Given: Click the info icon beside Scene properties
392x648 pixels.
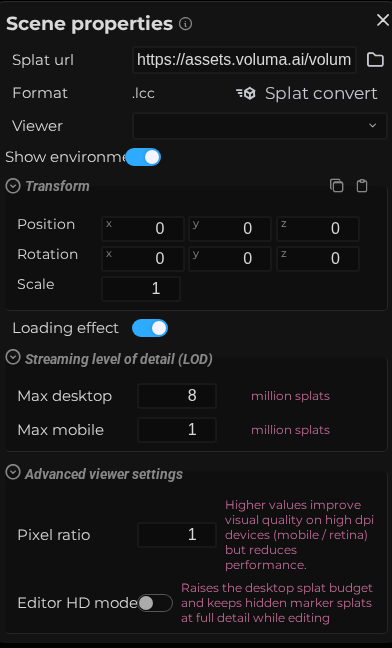Looking at the screenshot, I should click(185, 24).
